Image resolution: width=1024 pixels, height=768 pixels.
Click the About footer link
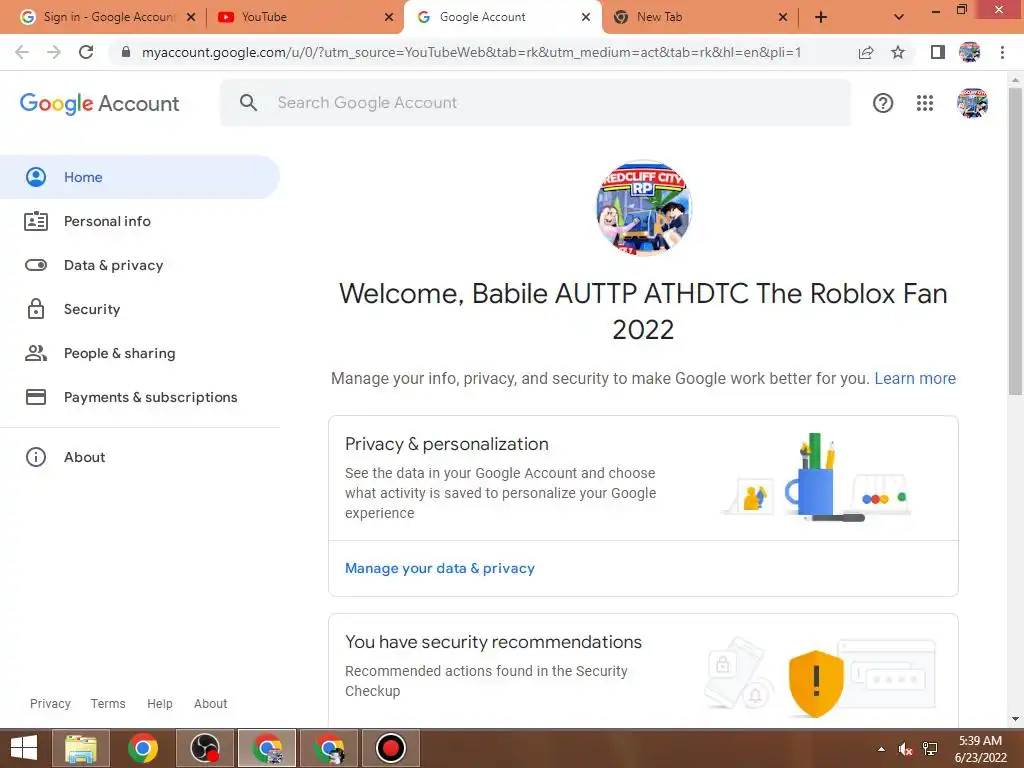(210, 703)
